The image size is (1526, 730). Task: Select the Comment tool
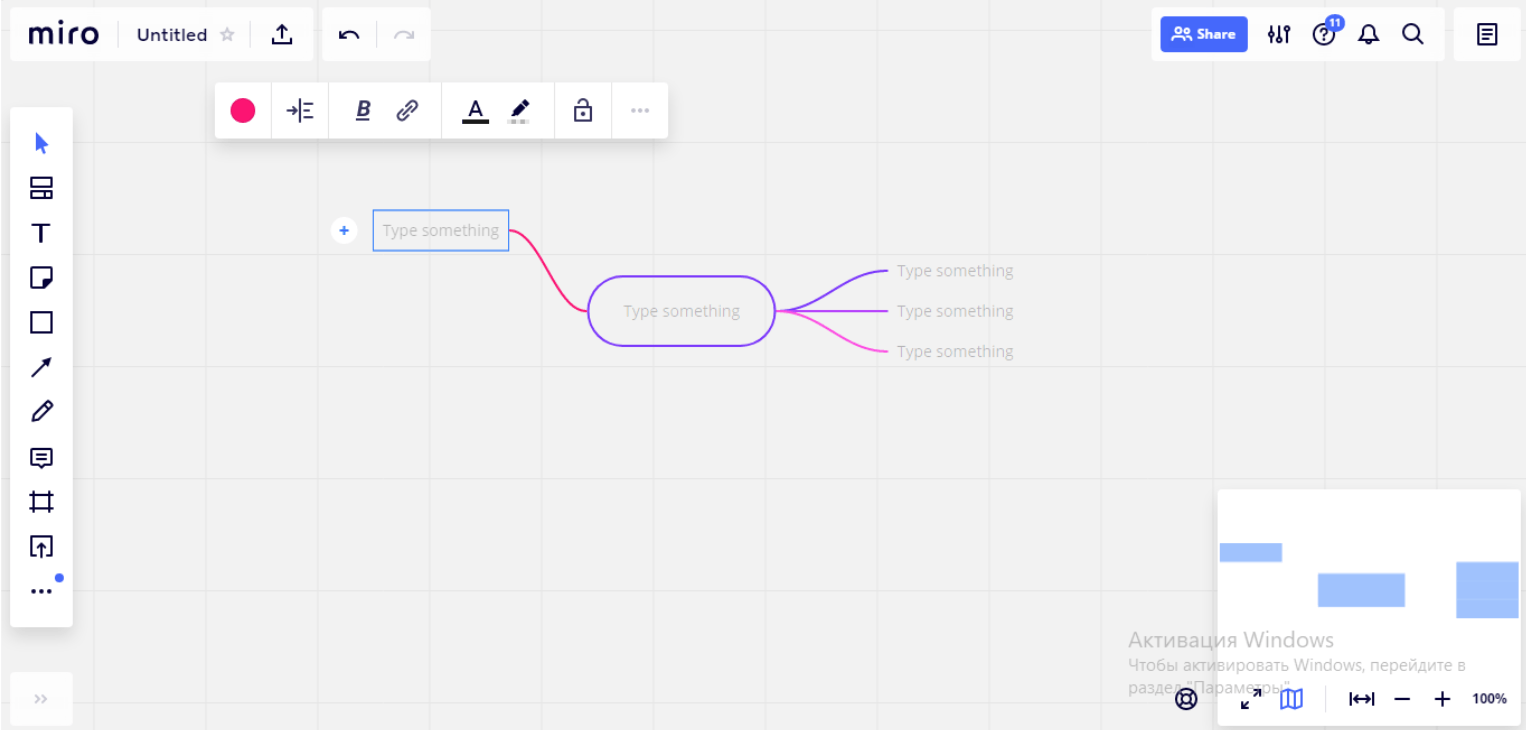41,458
